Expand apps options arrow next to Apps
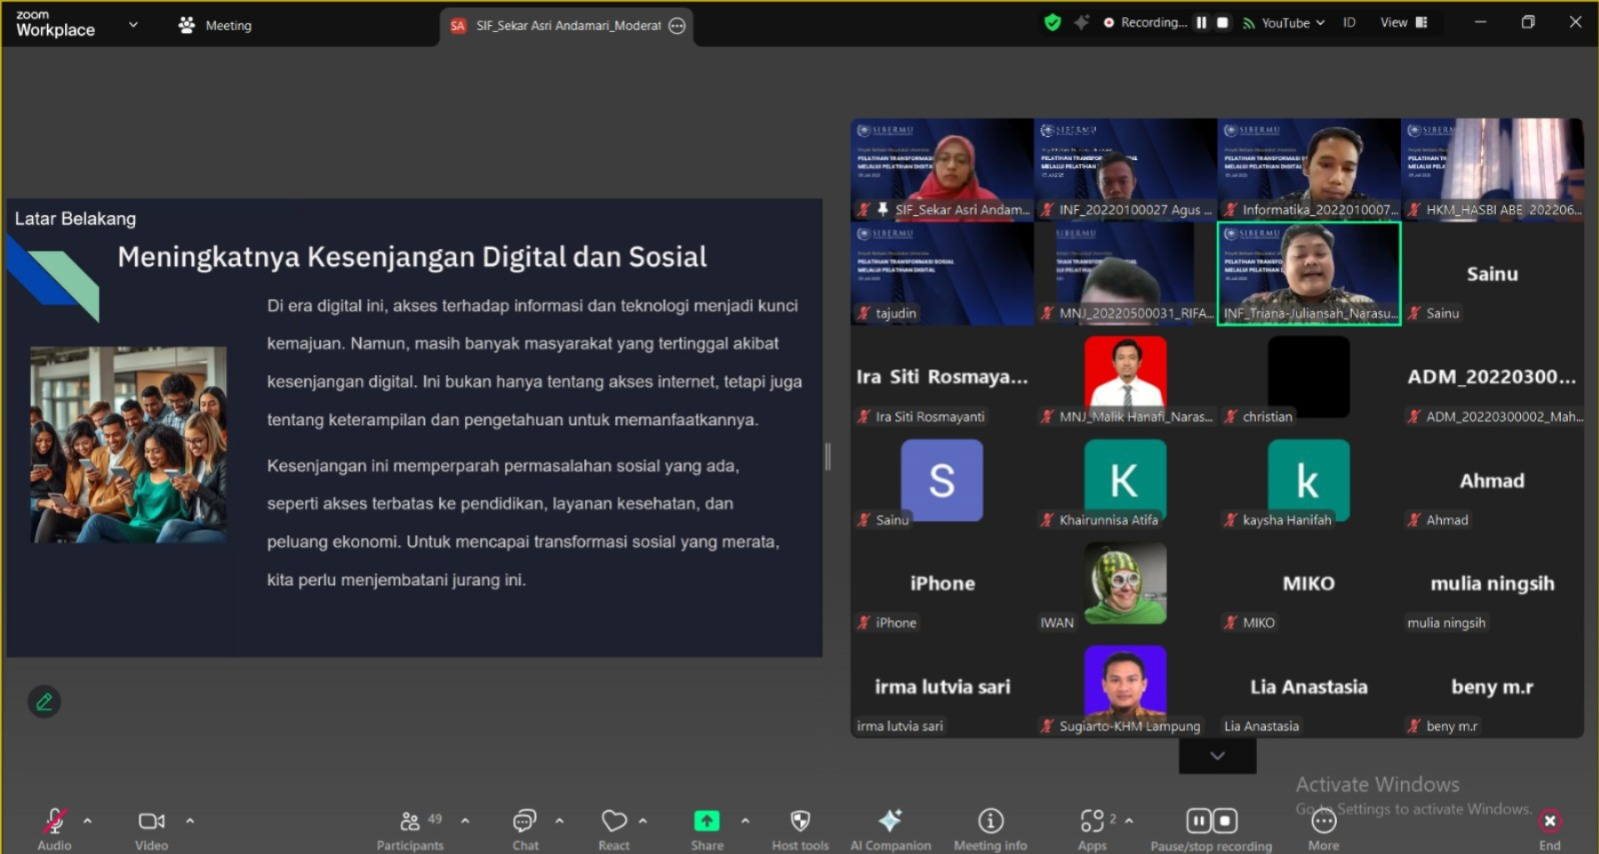Image resolution: width=1599 pixels, height=854 pixels. point(1129,821)
